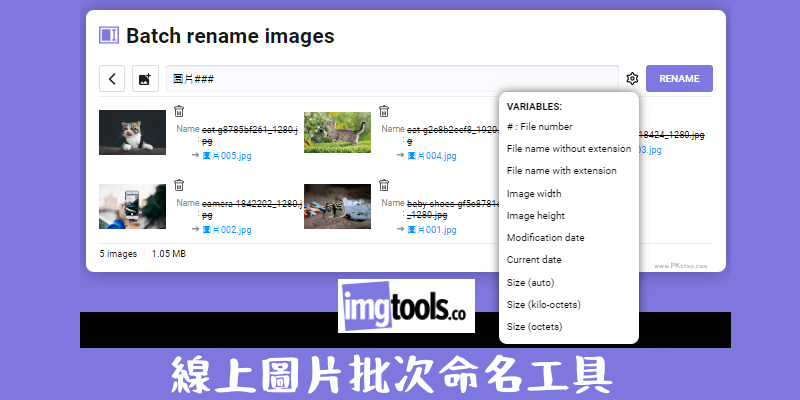Click the '5 images' count text
Screen dimensions: 800x400
coord(118,254)
